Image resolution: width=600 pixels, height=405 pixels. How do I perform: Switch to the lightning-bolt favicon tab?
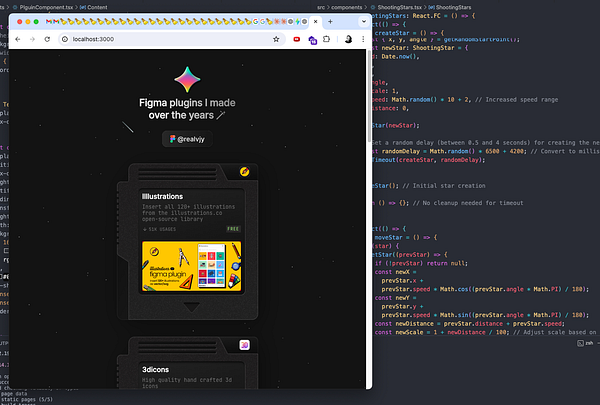[x=297, y=22]
